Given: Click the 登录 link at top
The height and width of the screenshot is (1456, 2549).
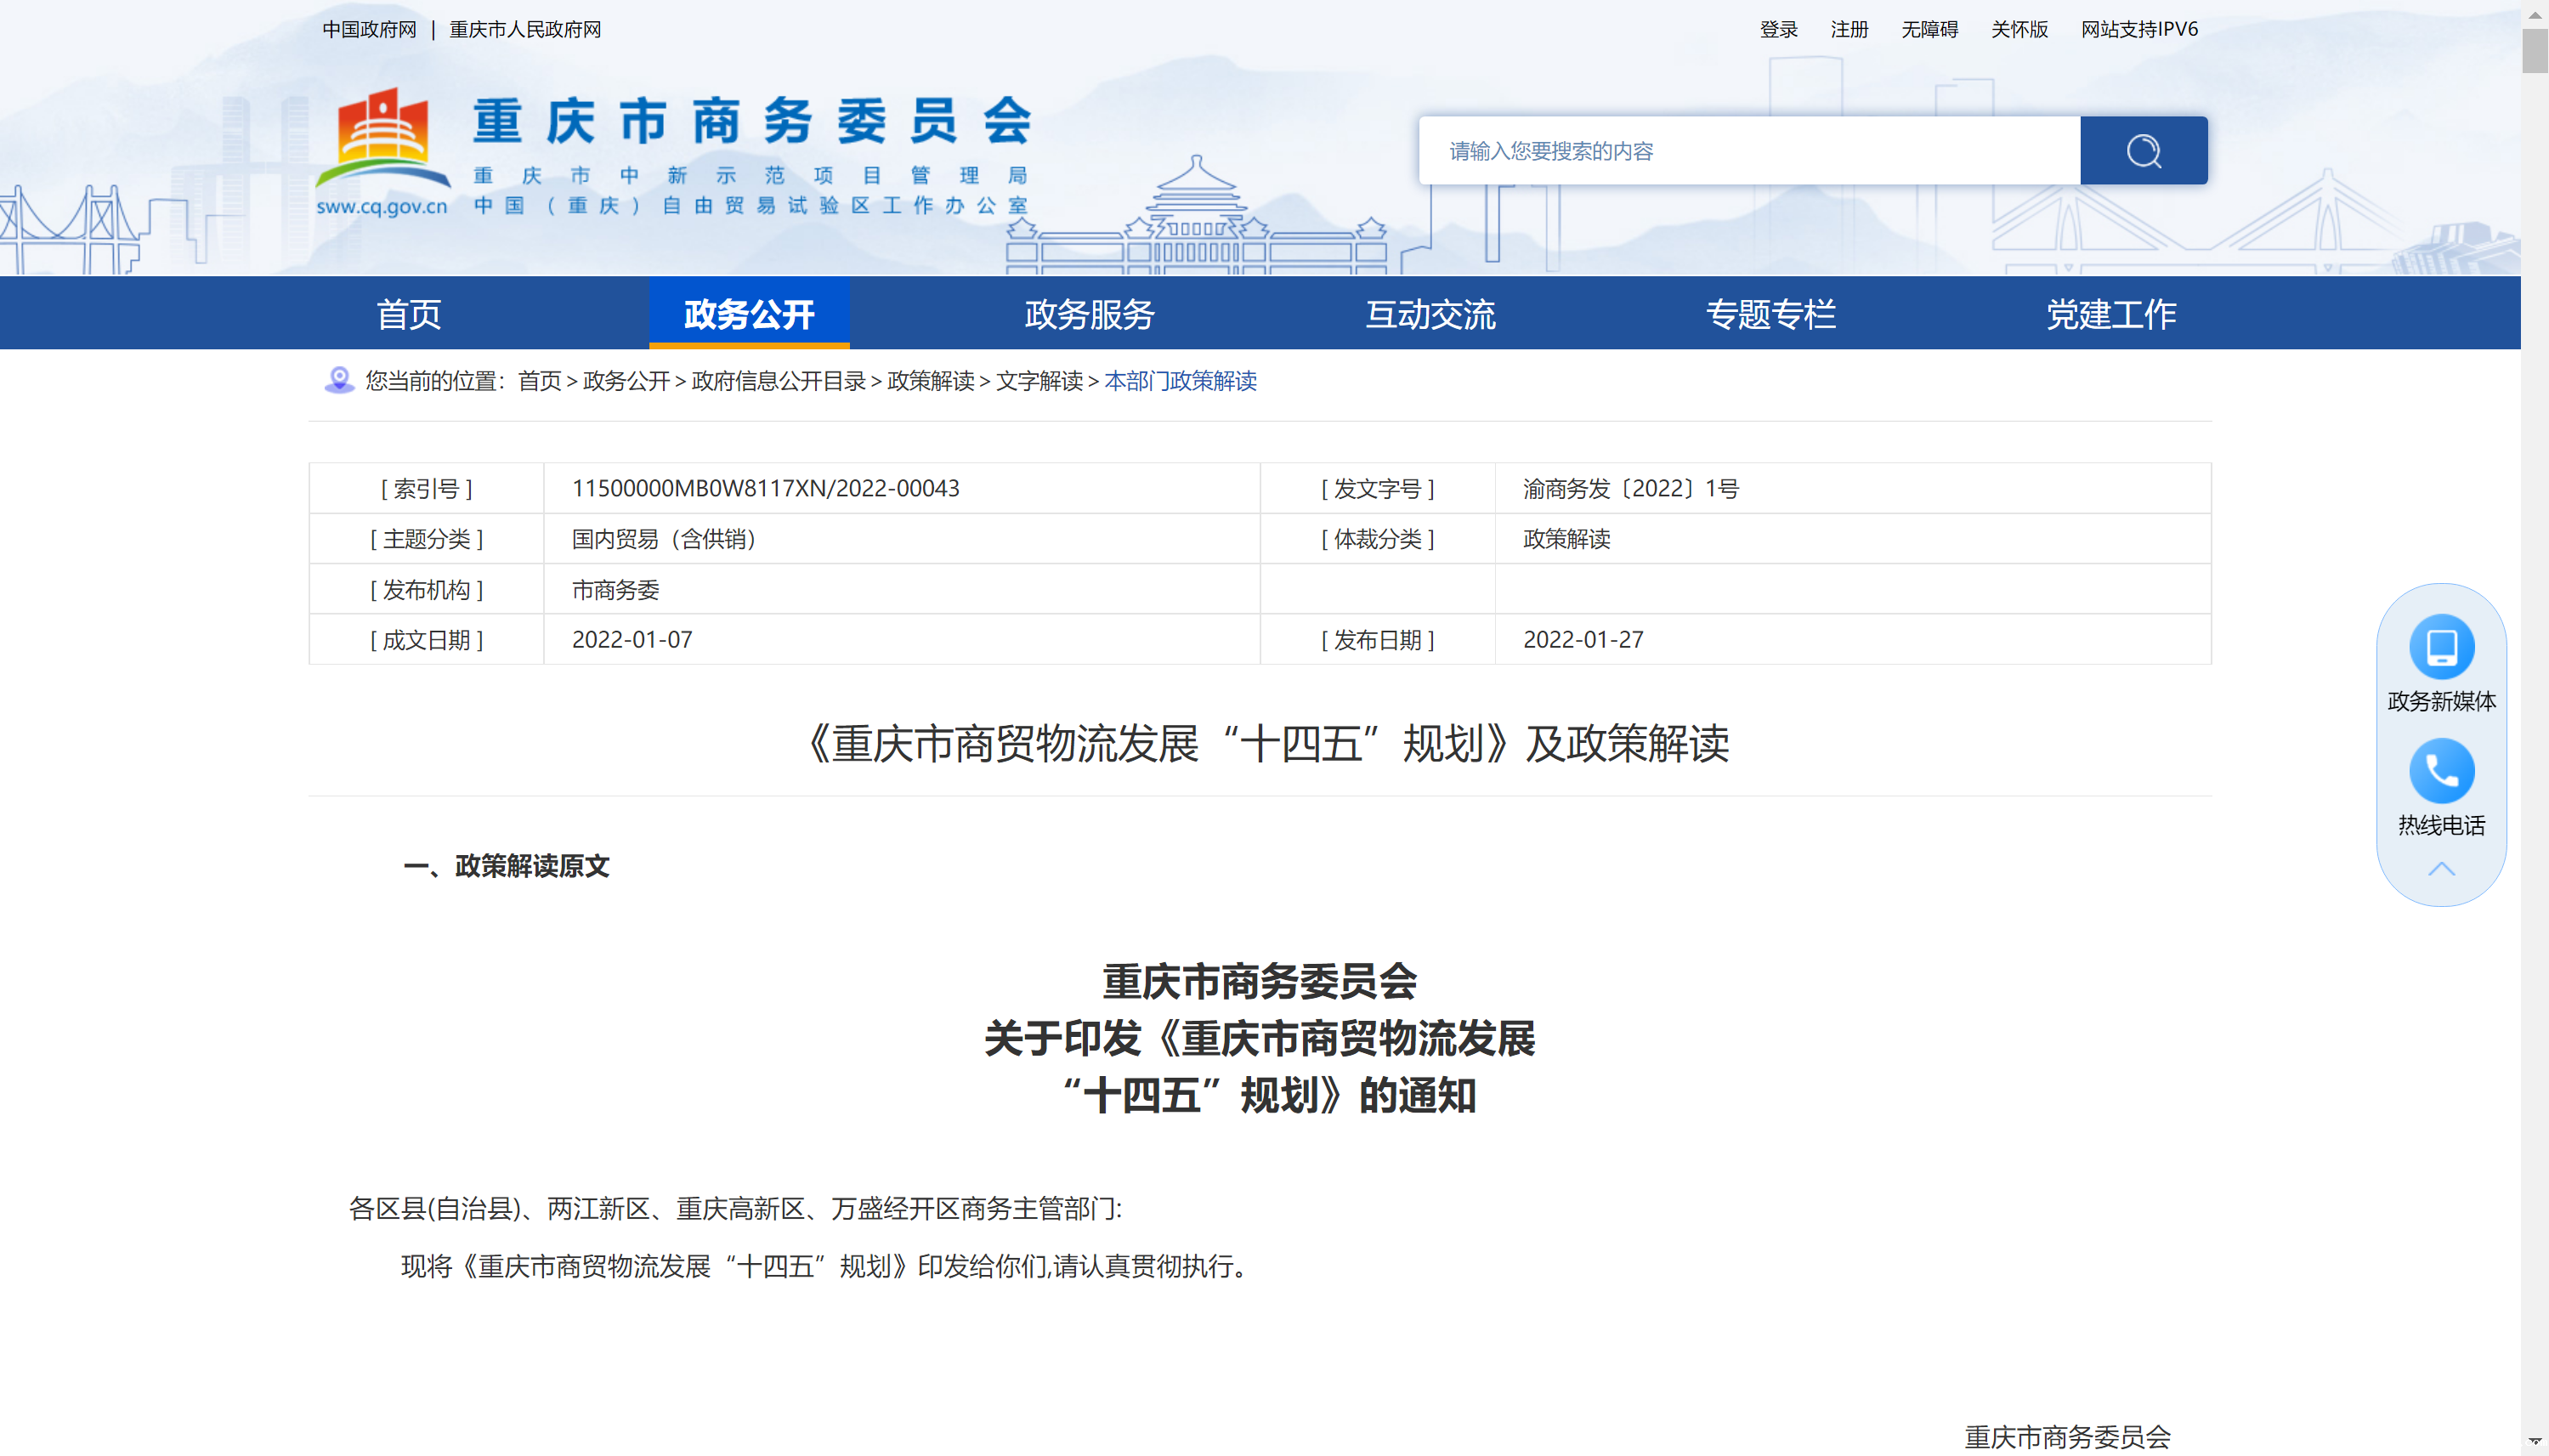Looking at the screenshot, I should (x=1778, y=29).
